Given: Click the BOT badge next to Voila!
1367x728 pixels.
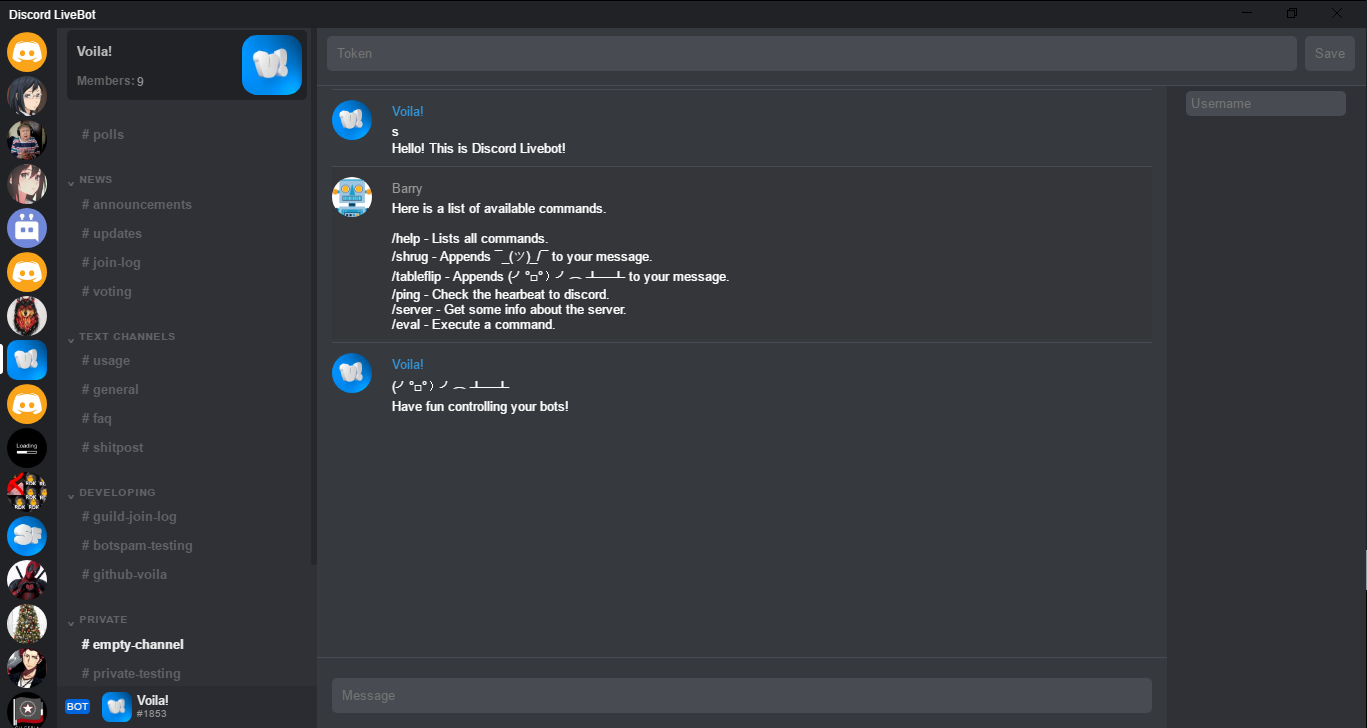Looking at the screenshot, I should (77, 706).
